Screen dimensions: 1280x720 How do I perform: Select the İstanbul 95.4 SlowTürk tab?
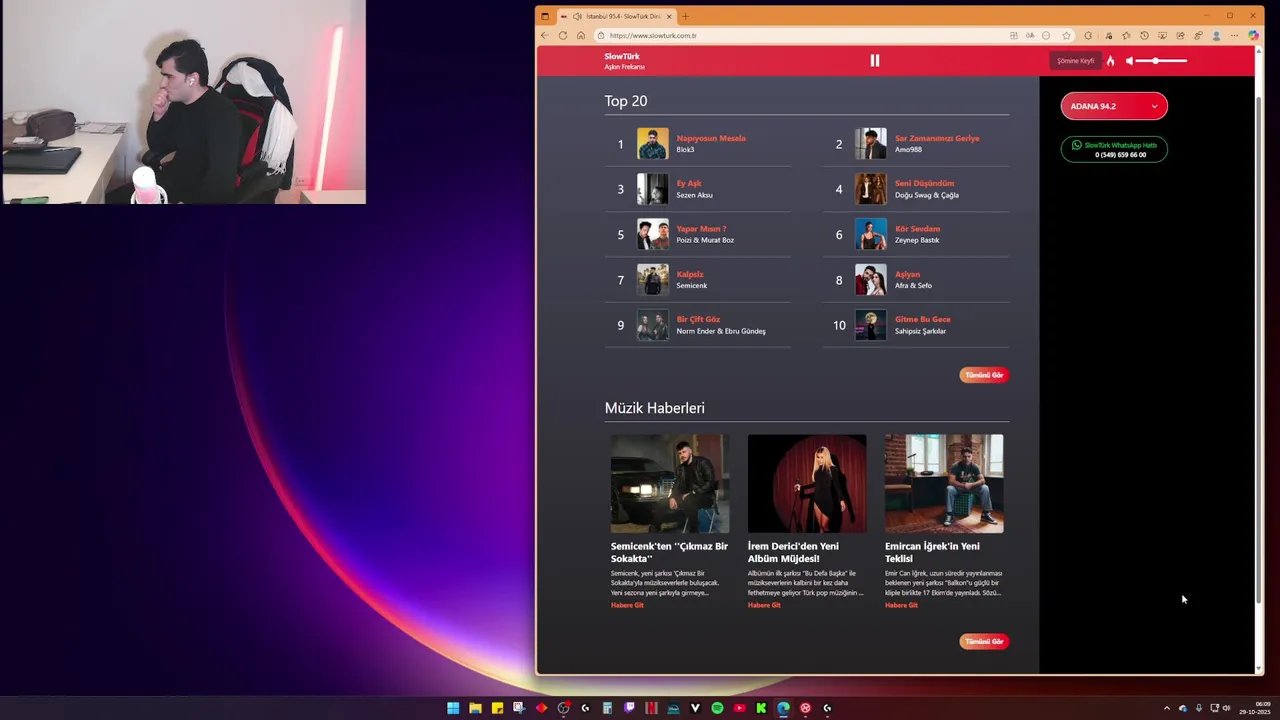coord(616,16)
